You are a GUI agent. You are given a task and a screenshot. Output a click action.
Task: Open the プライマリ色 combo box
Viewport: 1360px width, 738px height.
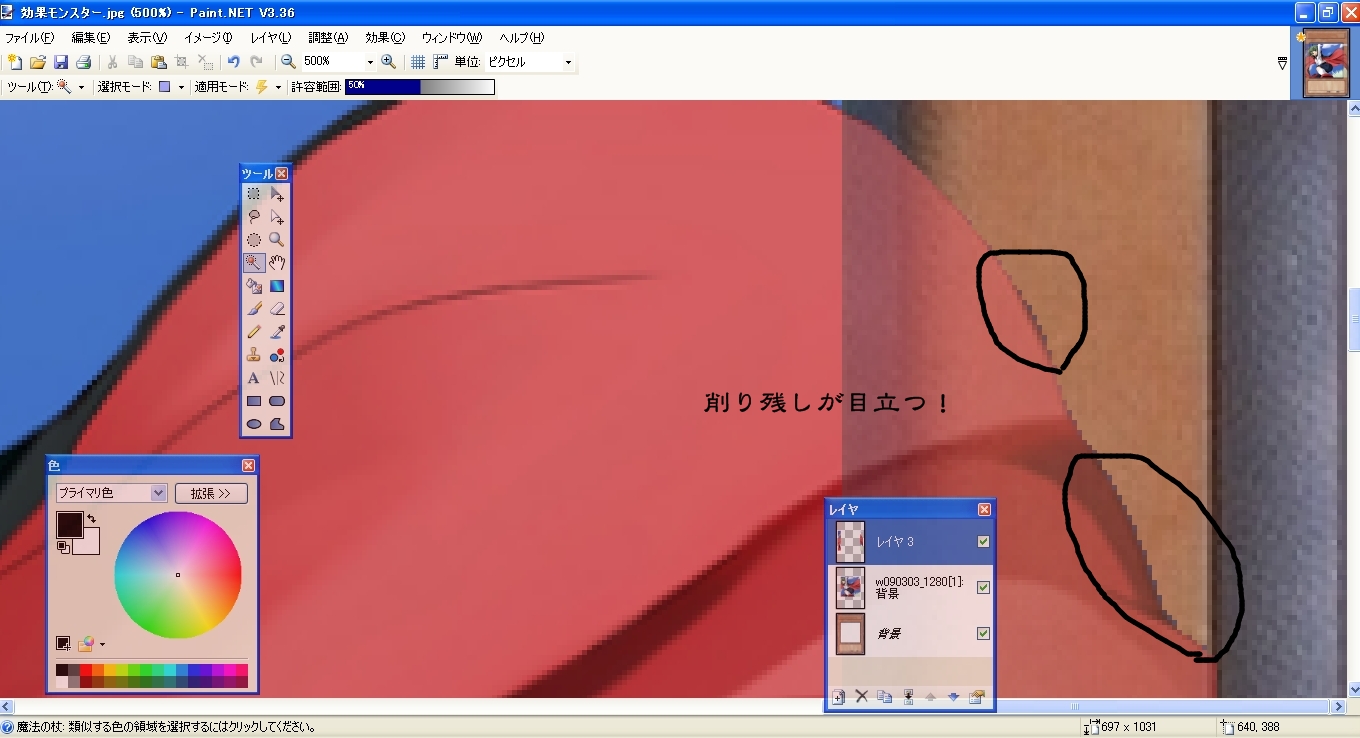pyautogui.click(x=111, y=493)
